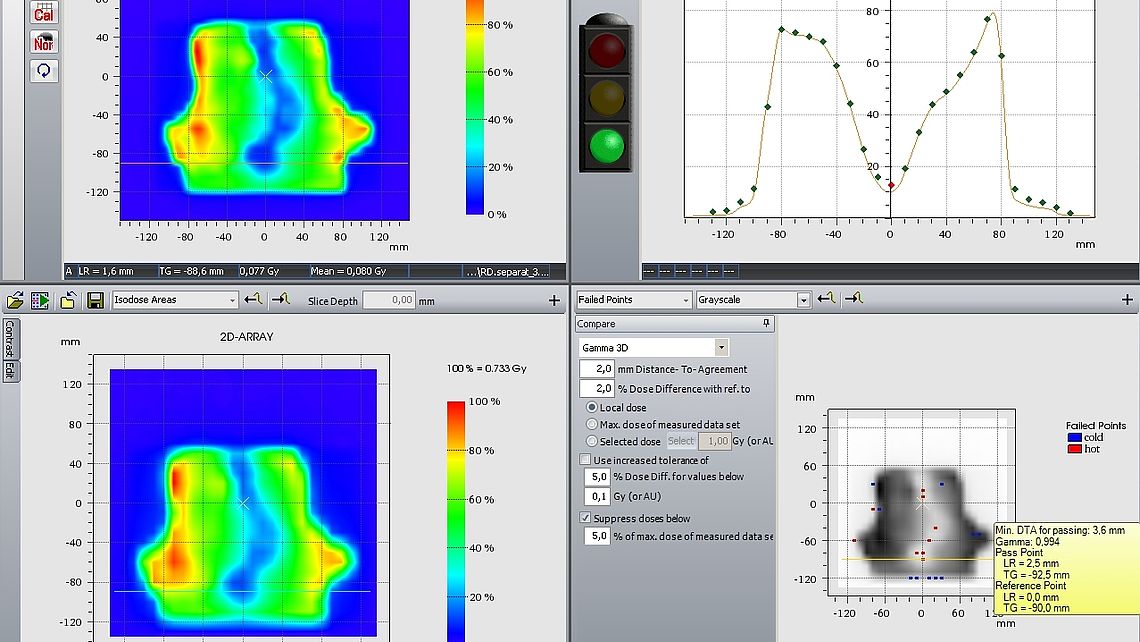Open a file with the open-file toolbar icon
The image size is (1140, 642).
pos(18,300)
